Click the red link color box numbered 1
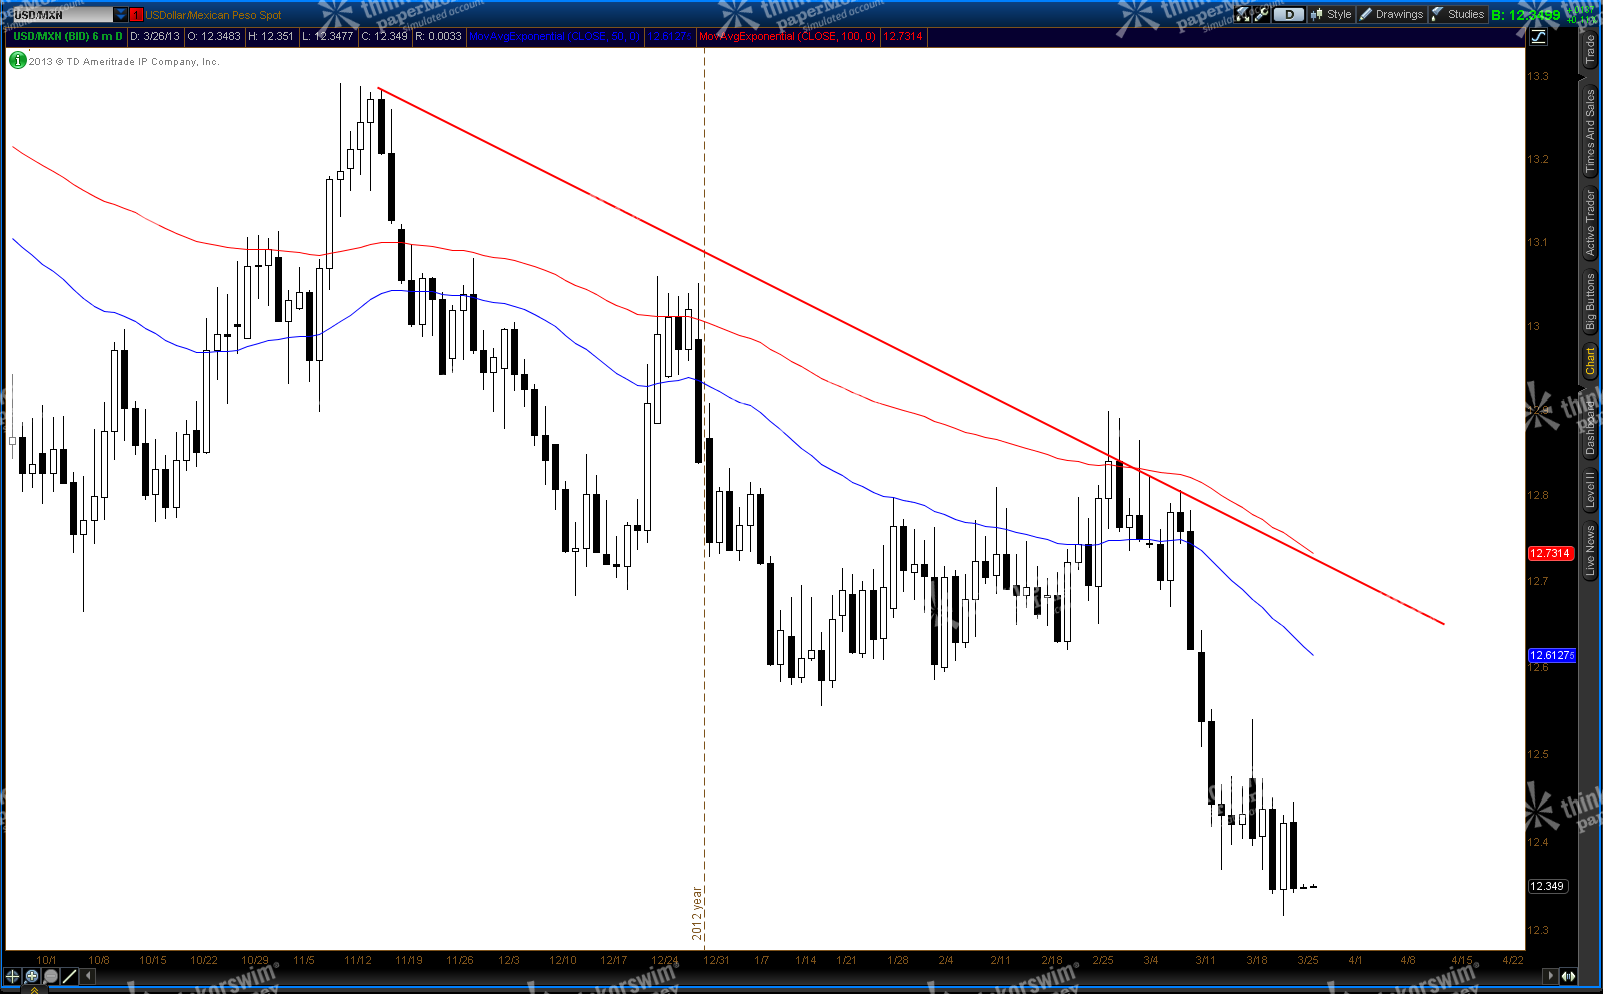The width and height of the screenshot is (1603, 994). pos(137,15)
